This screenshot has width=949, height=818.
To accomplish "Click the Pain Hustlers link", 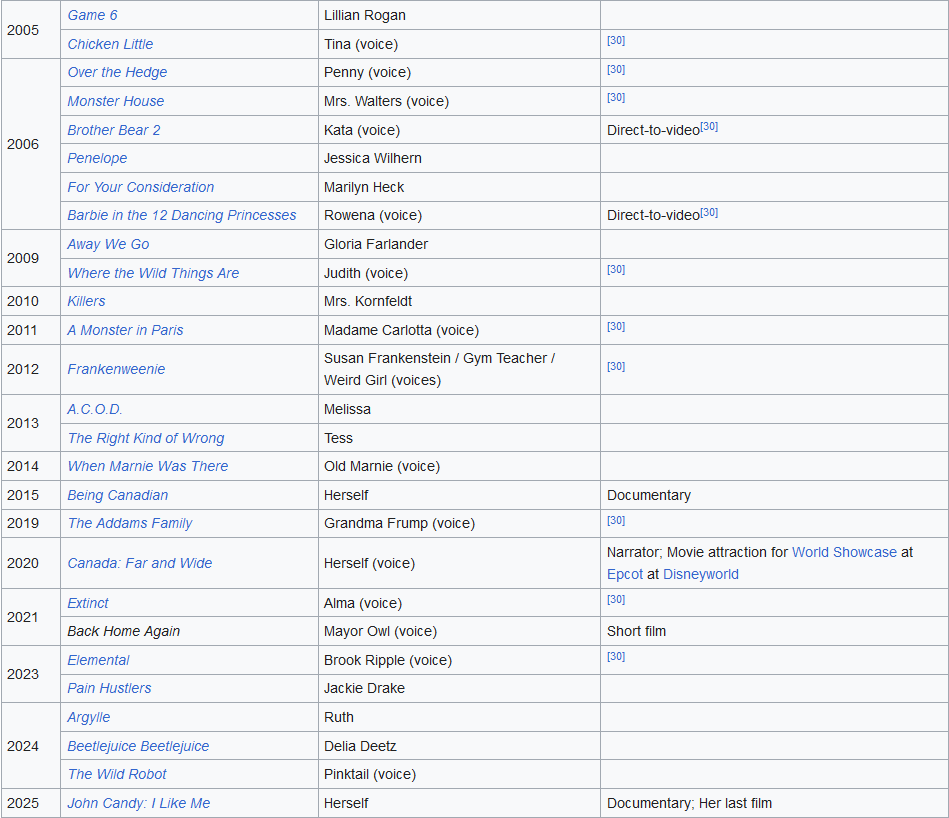I will (x=109, y=688).
